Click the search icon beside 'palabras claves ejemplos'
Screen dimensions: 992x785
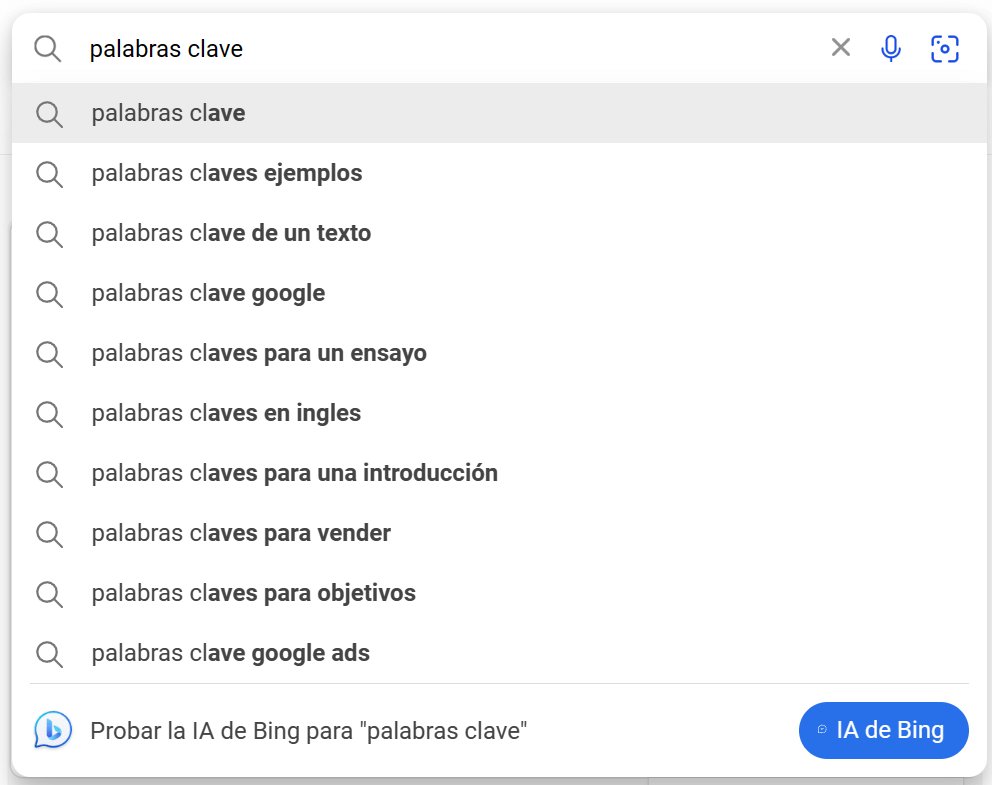[x=49, y=174]
